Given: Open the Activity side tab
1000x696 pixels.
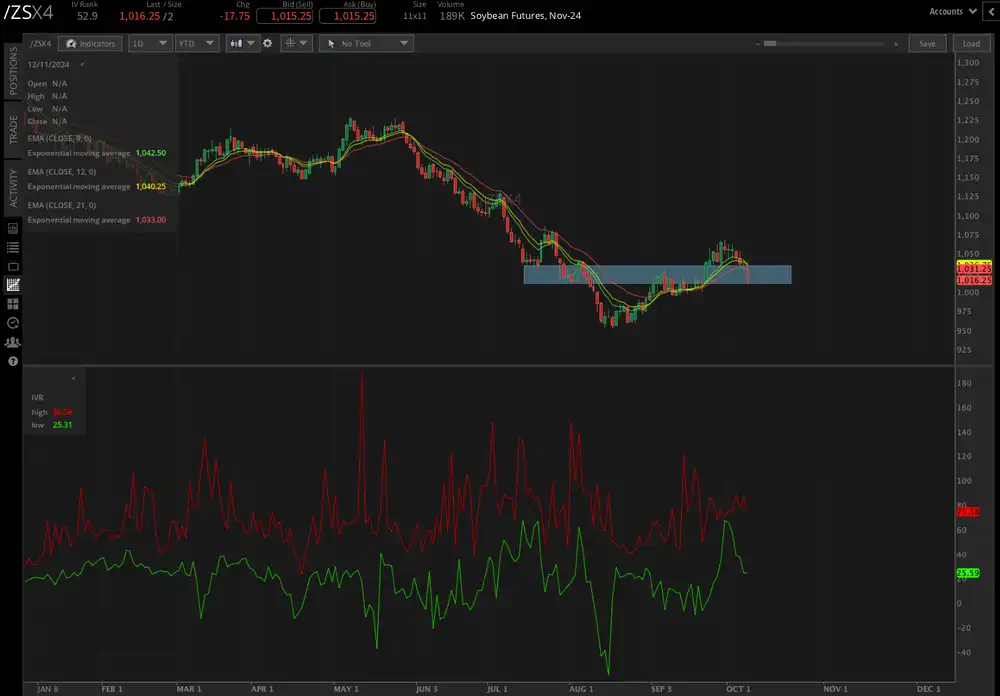Looking at the screenshot, I should coord(13,186).
